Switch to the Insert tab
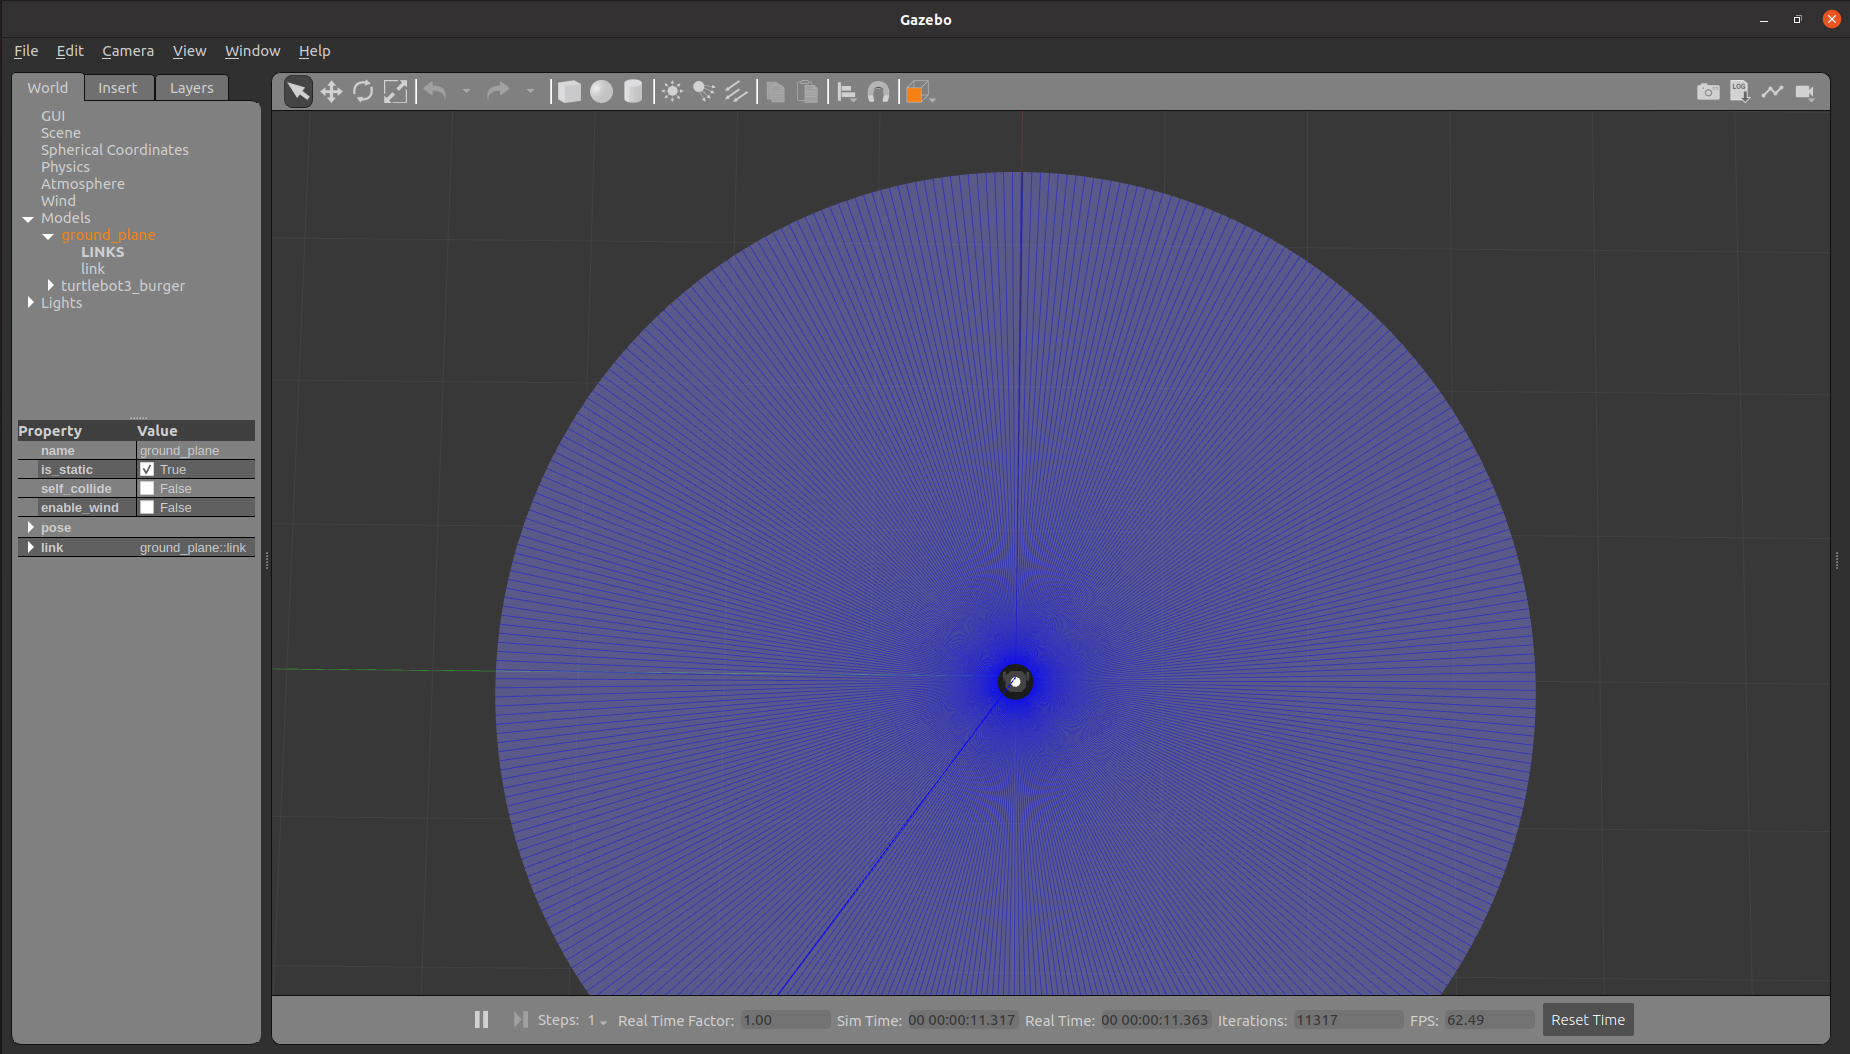Image resolution: width=1850 pixels, height=1054 pixels. (x=118, y=88)
